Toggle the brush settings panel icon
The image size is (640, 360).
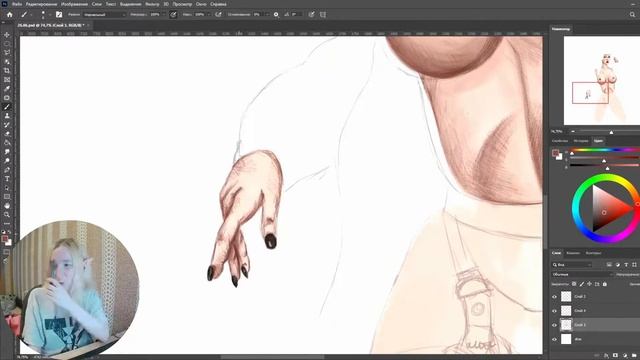(59, 14)
